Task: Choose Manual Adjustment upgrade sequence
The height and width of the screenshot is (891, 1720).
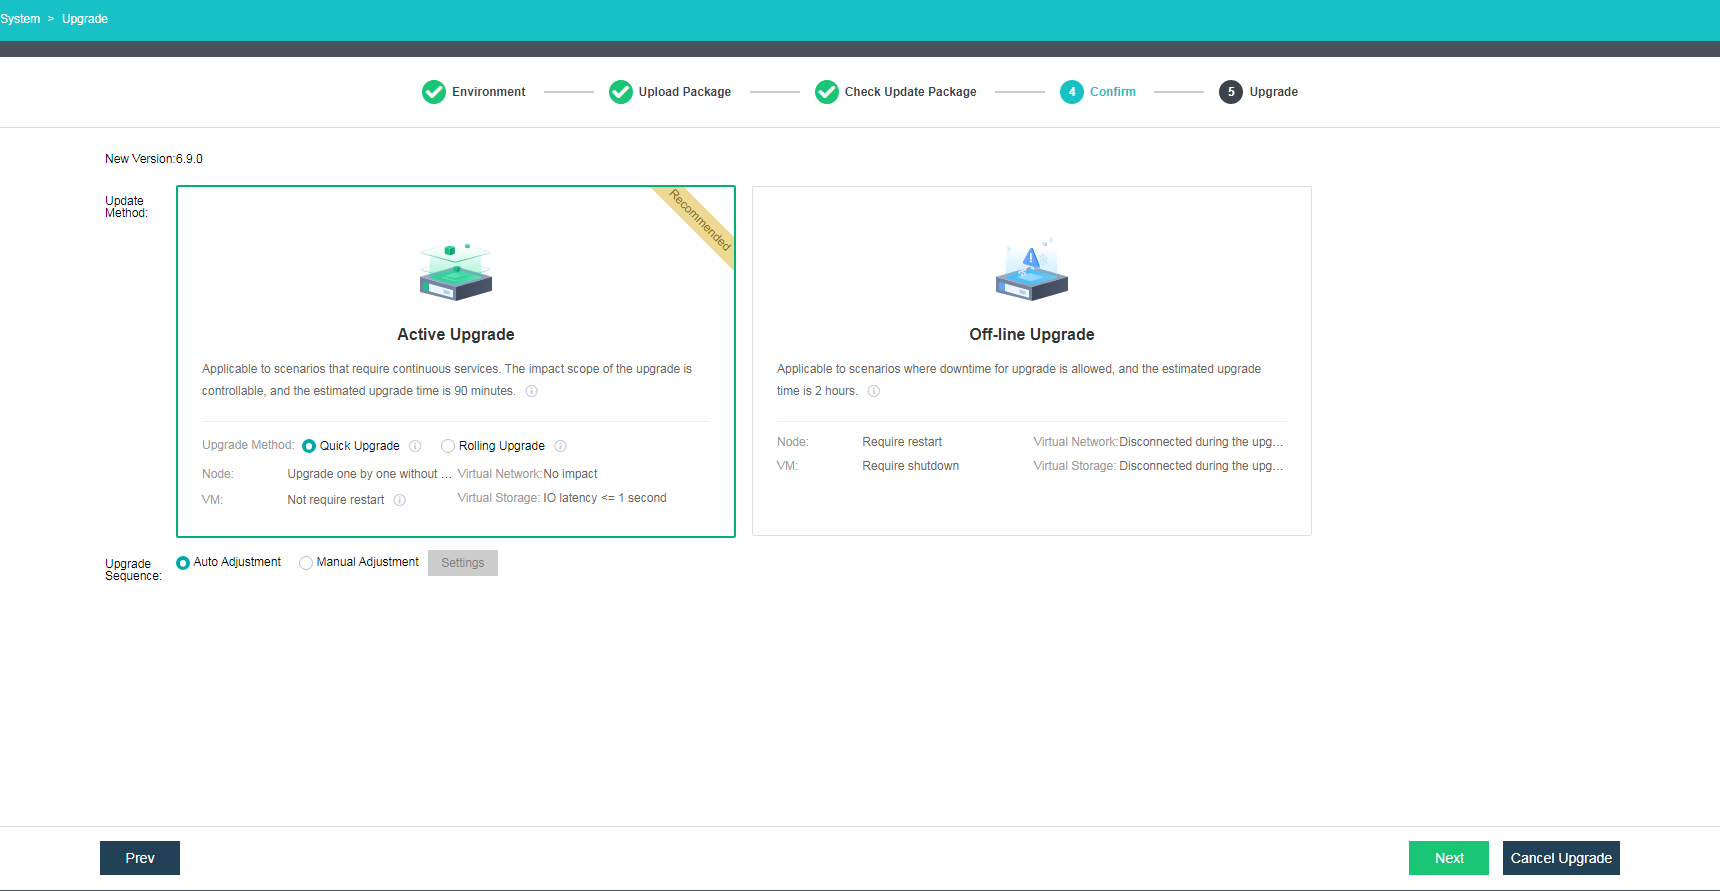Action: [x=306, y=563]
